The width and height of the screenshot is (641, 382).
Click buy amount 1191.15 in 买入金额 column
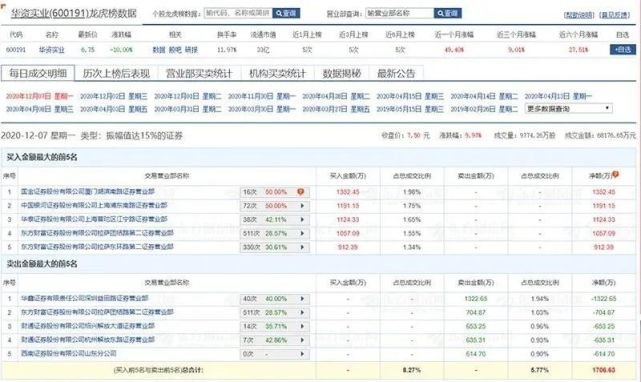point(348,206)
